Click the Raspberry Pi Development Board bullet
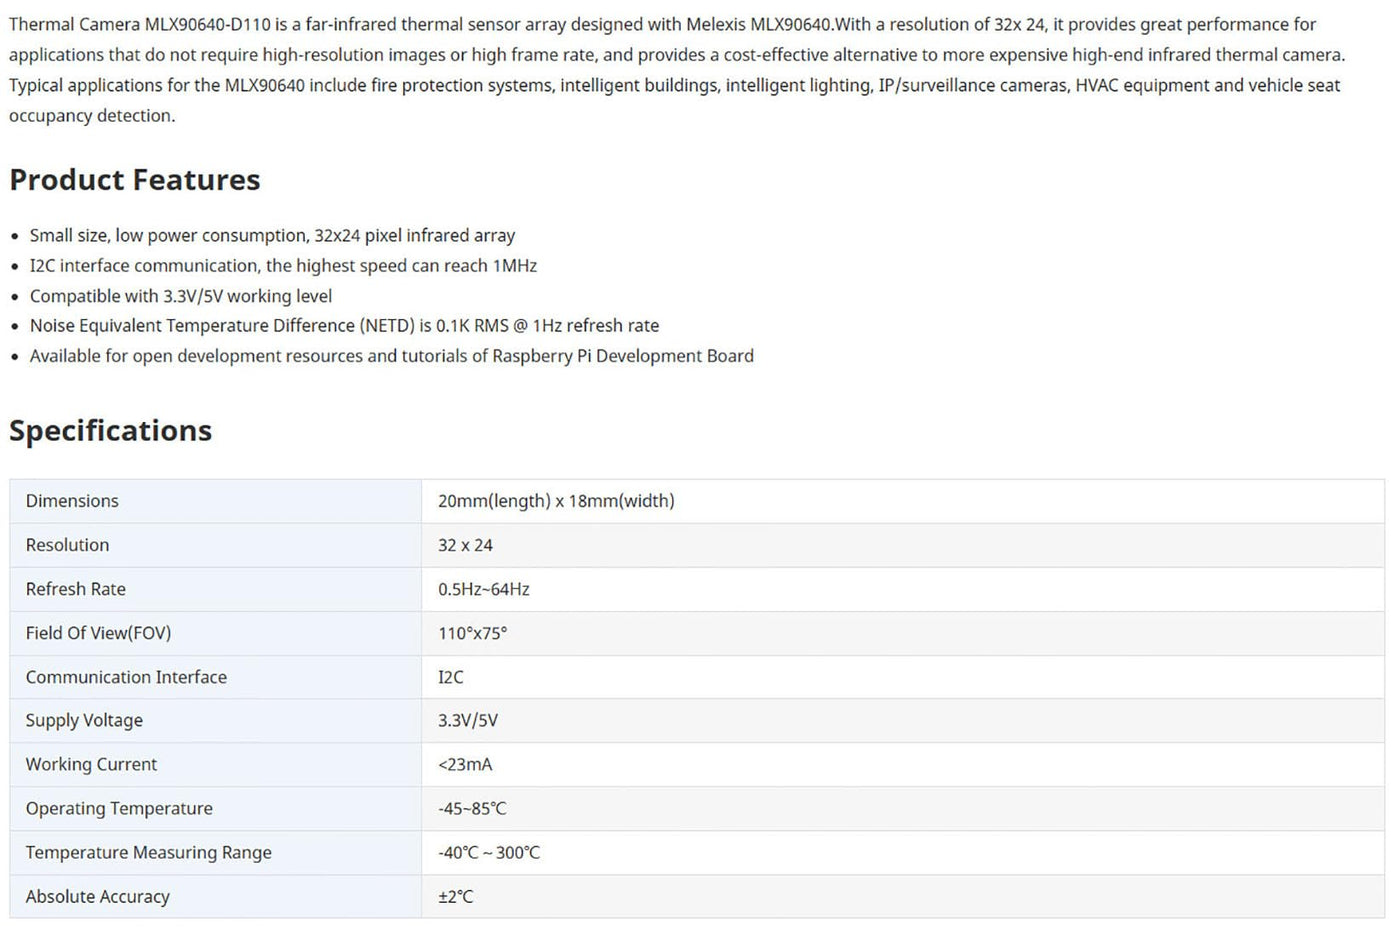This screenshot has height=930, width=1400. (x=391, y=356)
